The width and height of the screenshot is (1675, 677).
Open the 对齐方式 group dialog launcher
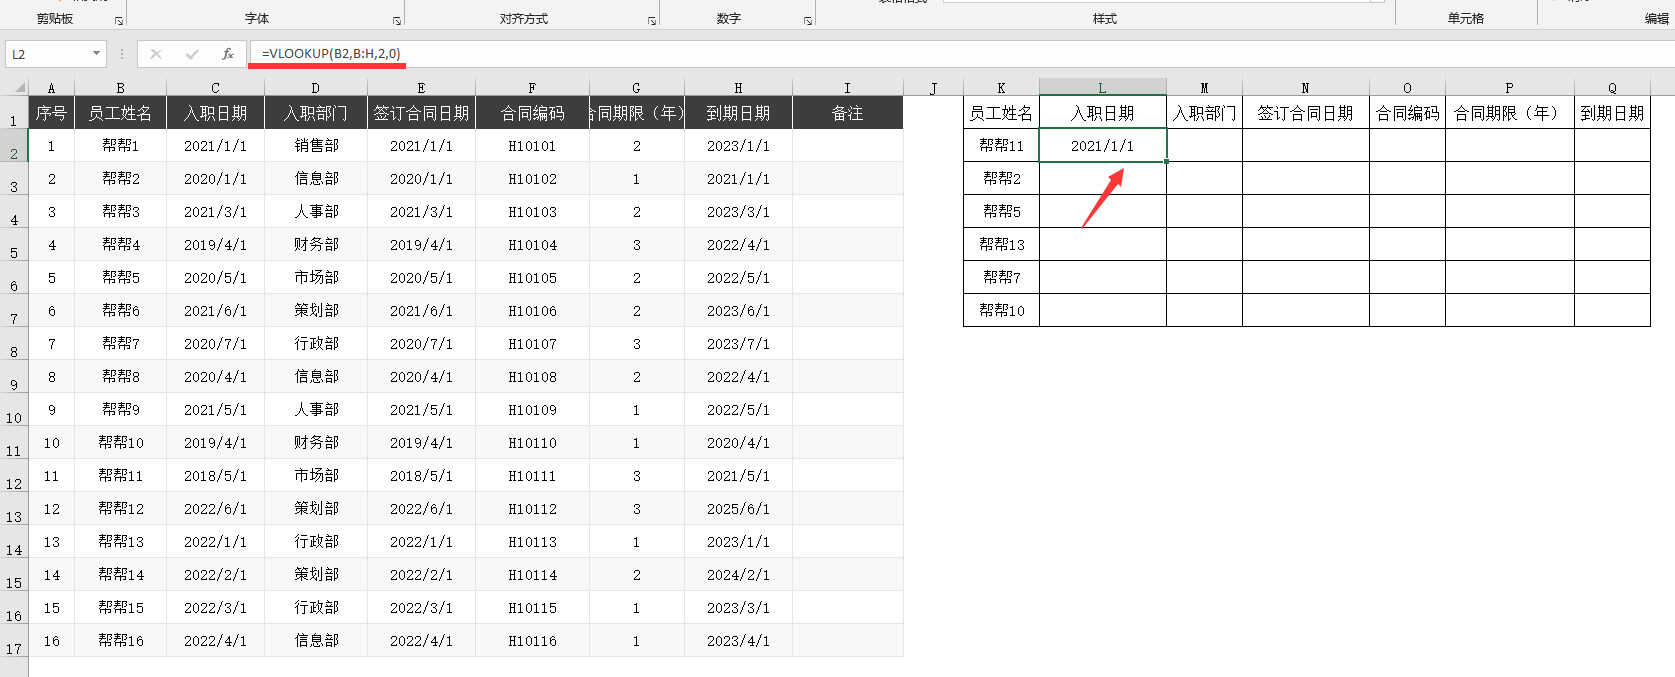point(652,20)
